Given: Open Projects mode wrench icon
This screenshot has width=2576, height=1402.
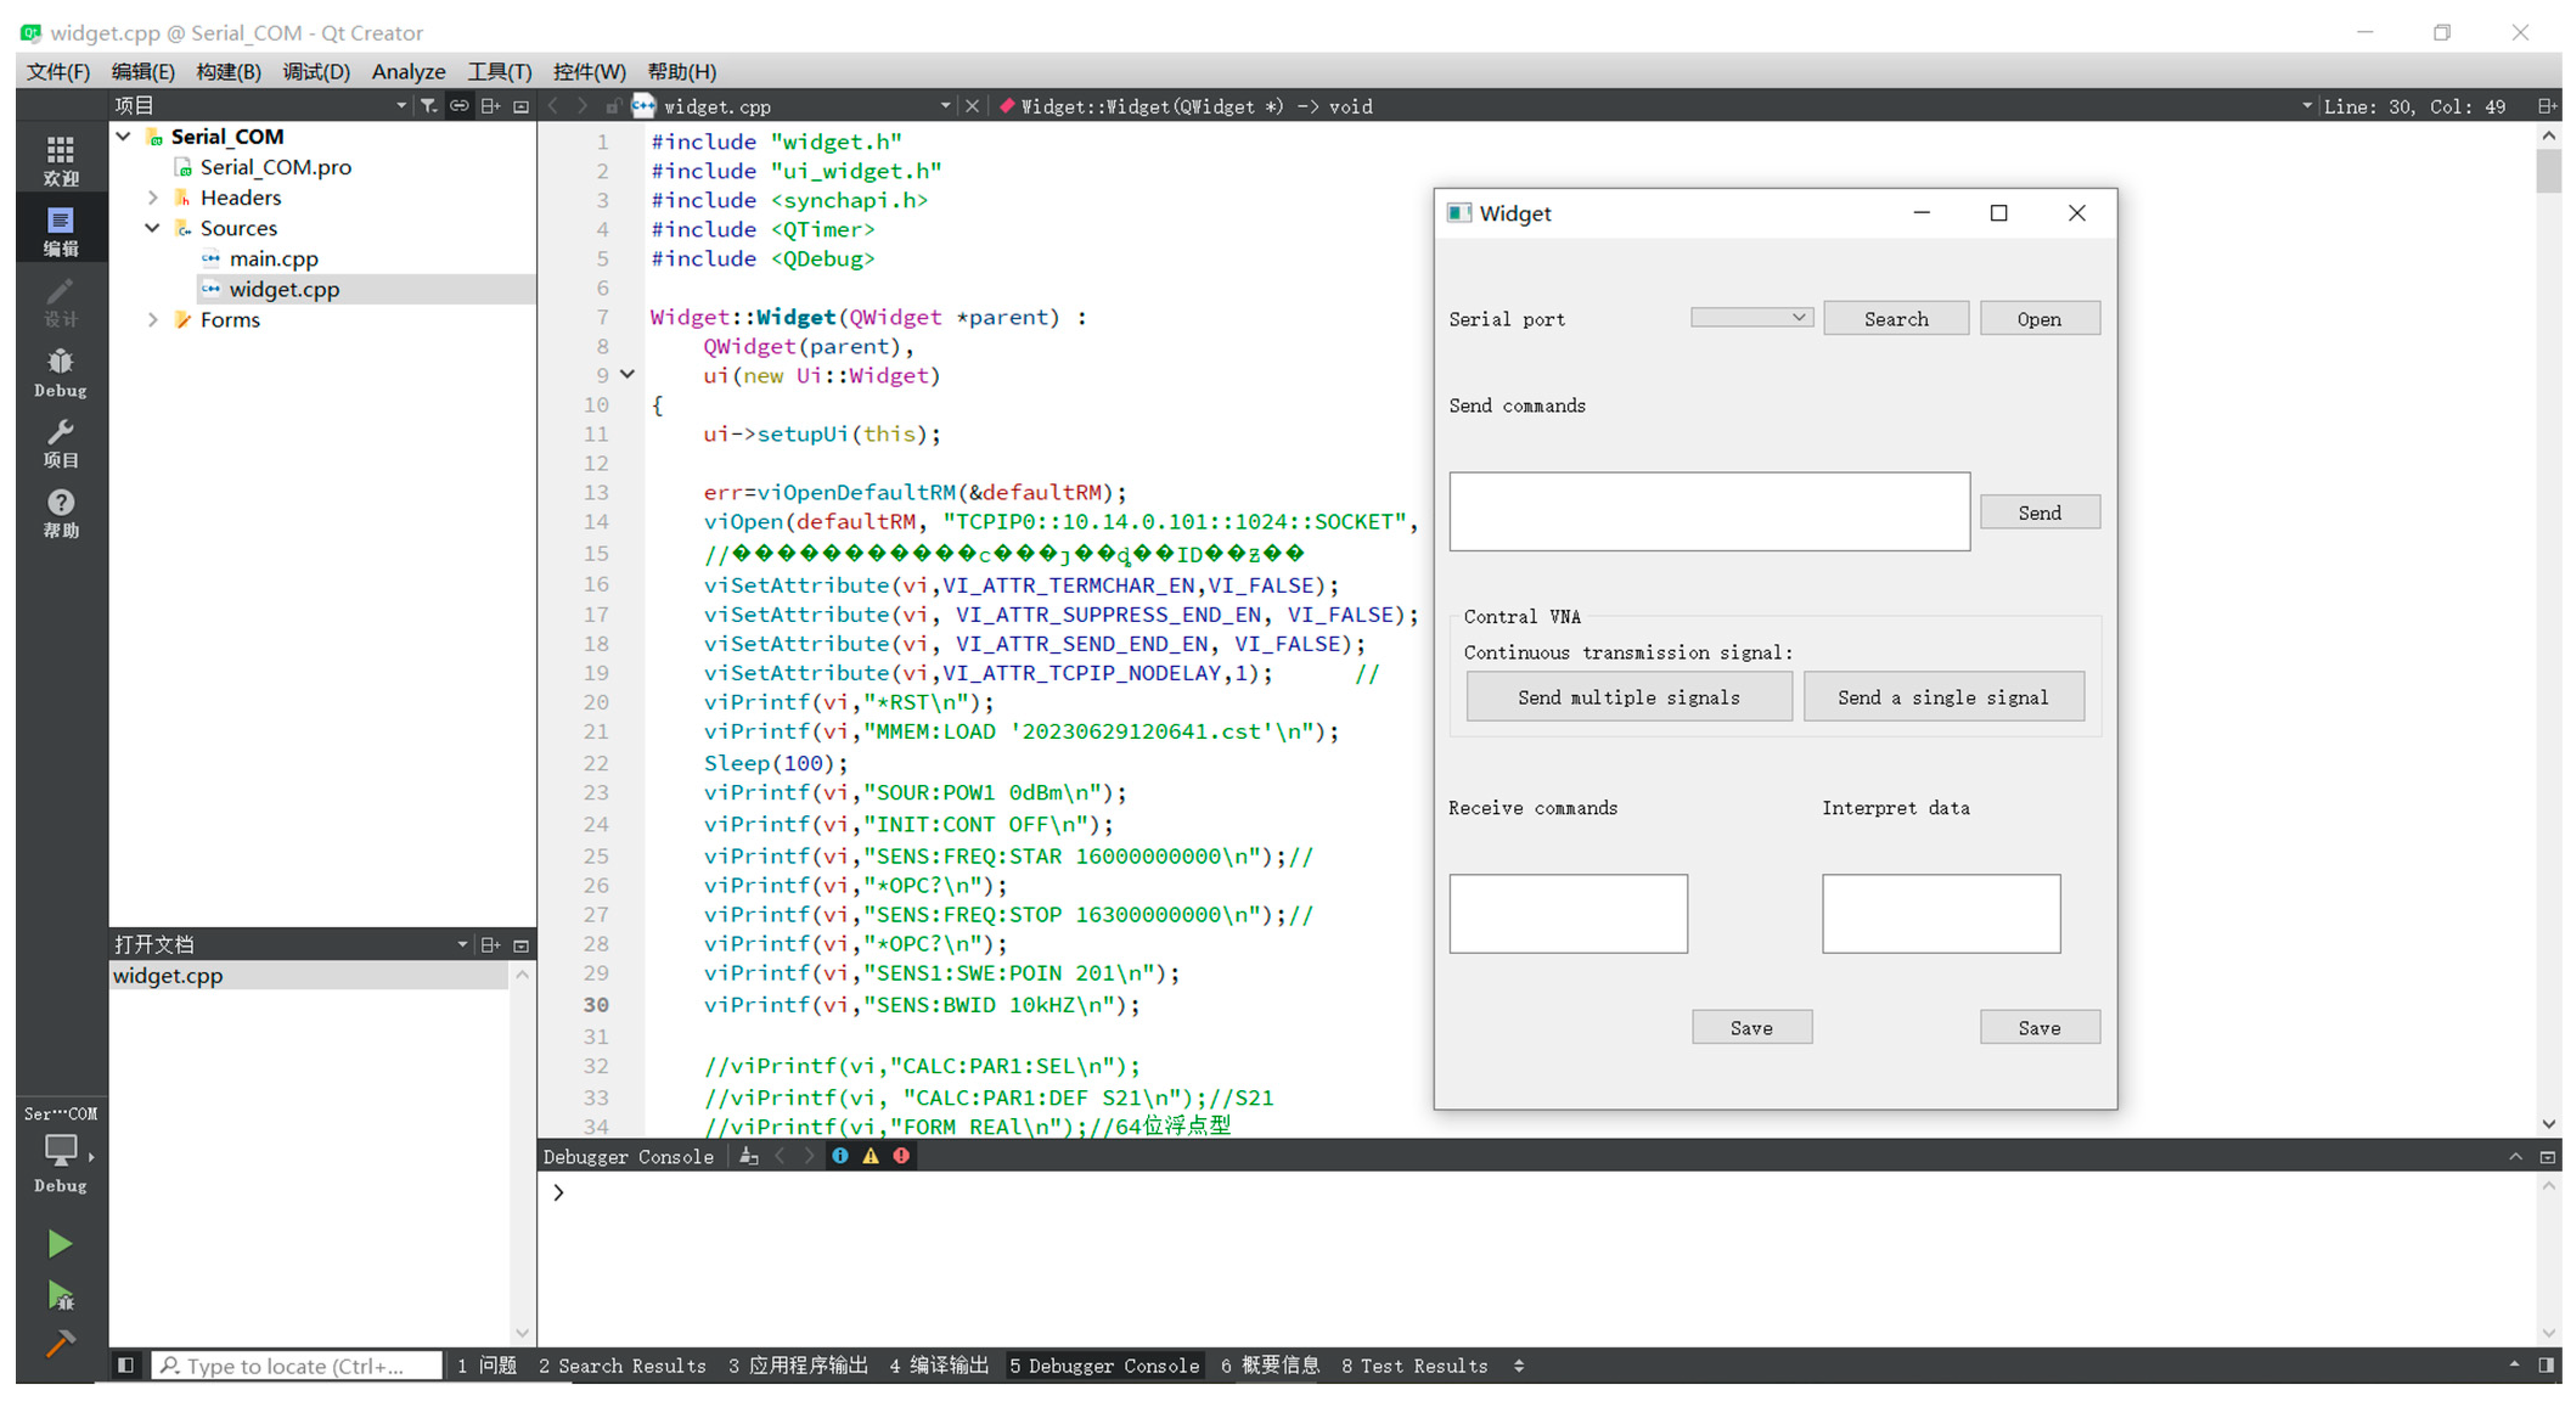Looking at the screenshot, I should pos(60,443).
